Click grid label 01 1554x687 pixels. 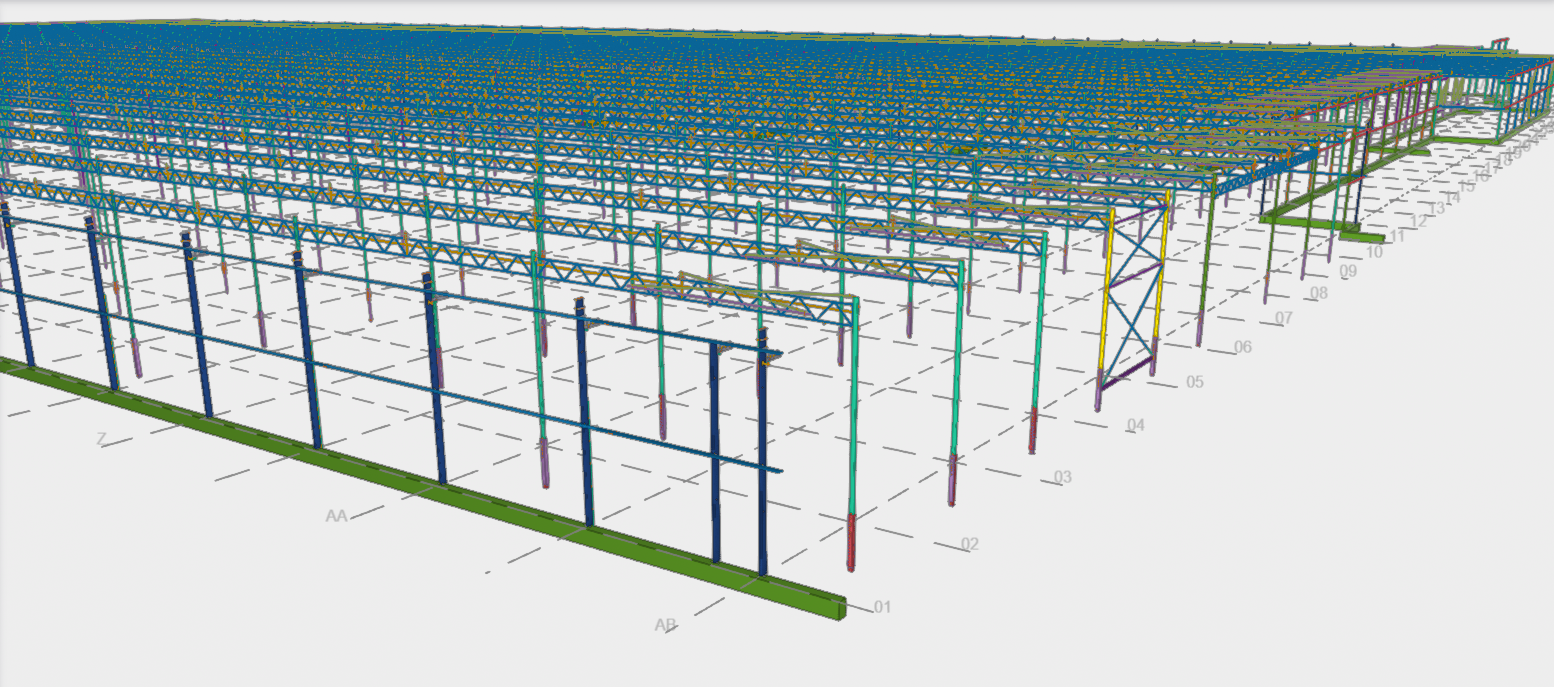[x=882, y=607]
